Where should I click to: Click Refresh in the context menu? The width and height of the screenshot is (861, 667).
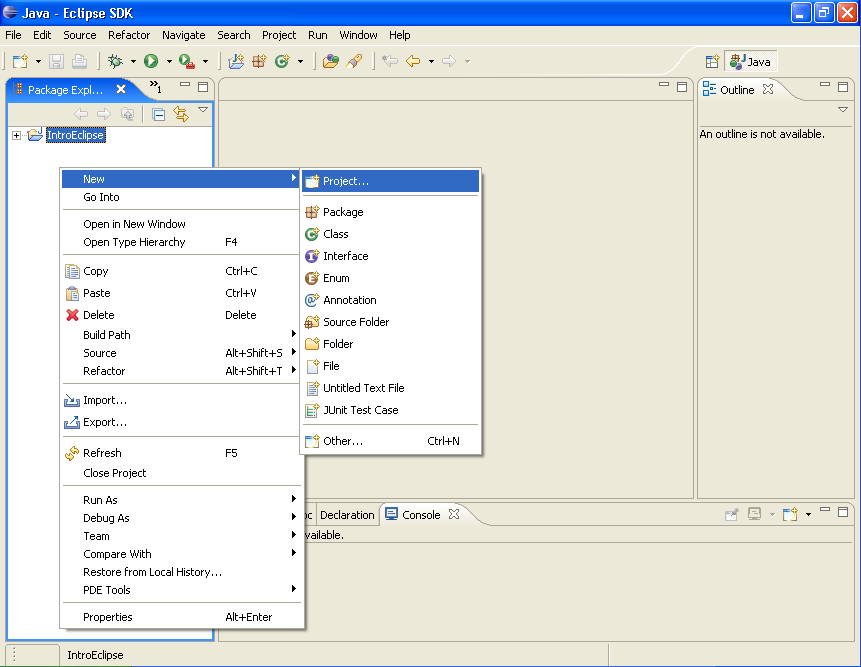pyautogui.click(x=182, y=453)
